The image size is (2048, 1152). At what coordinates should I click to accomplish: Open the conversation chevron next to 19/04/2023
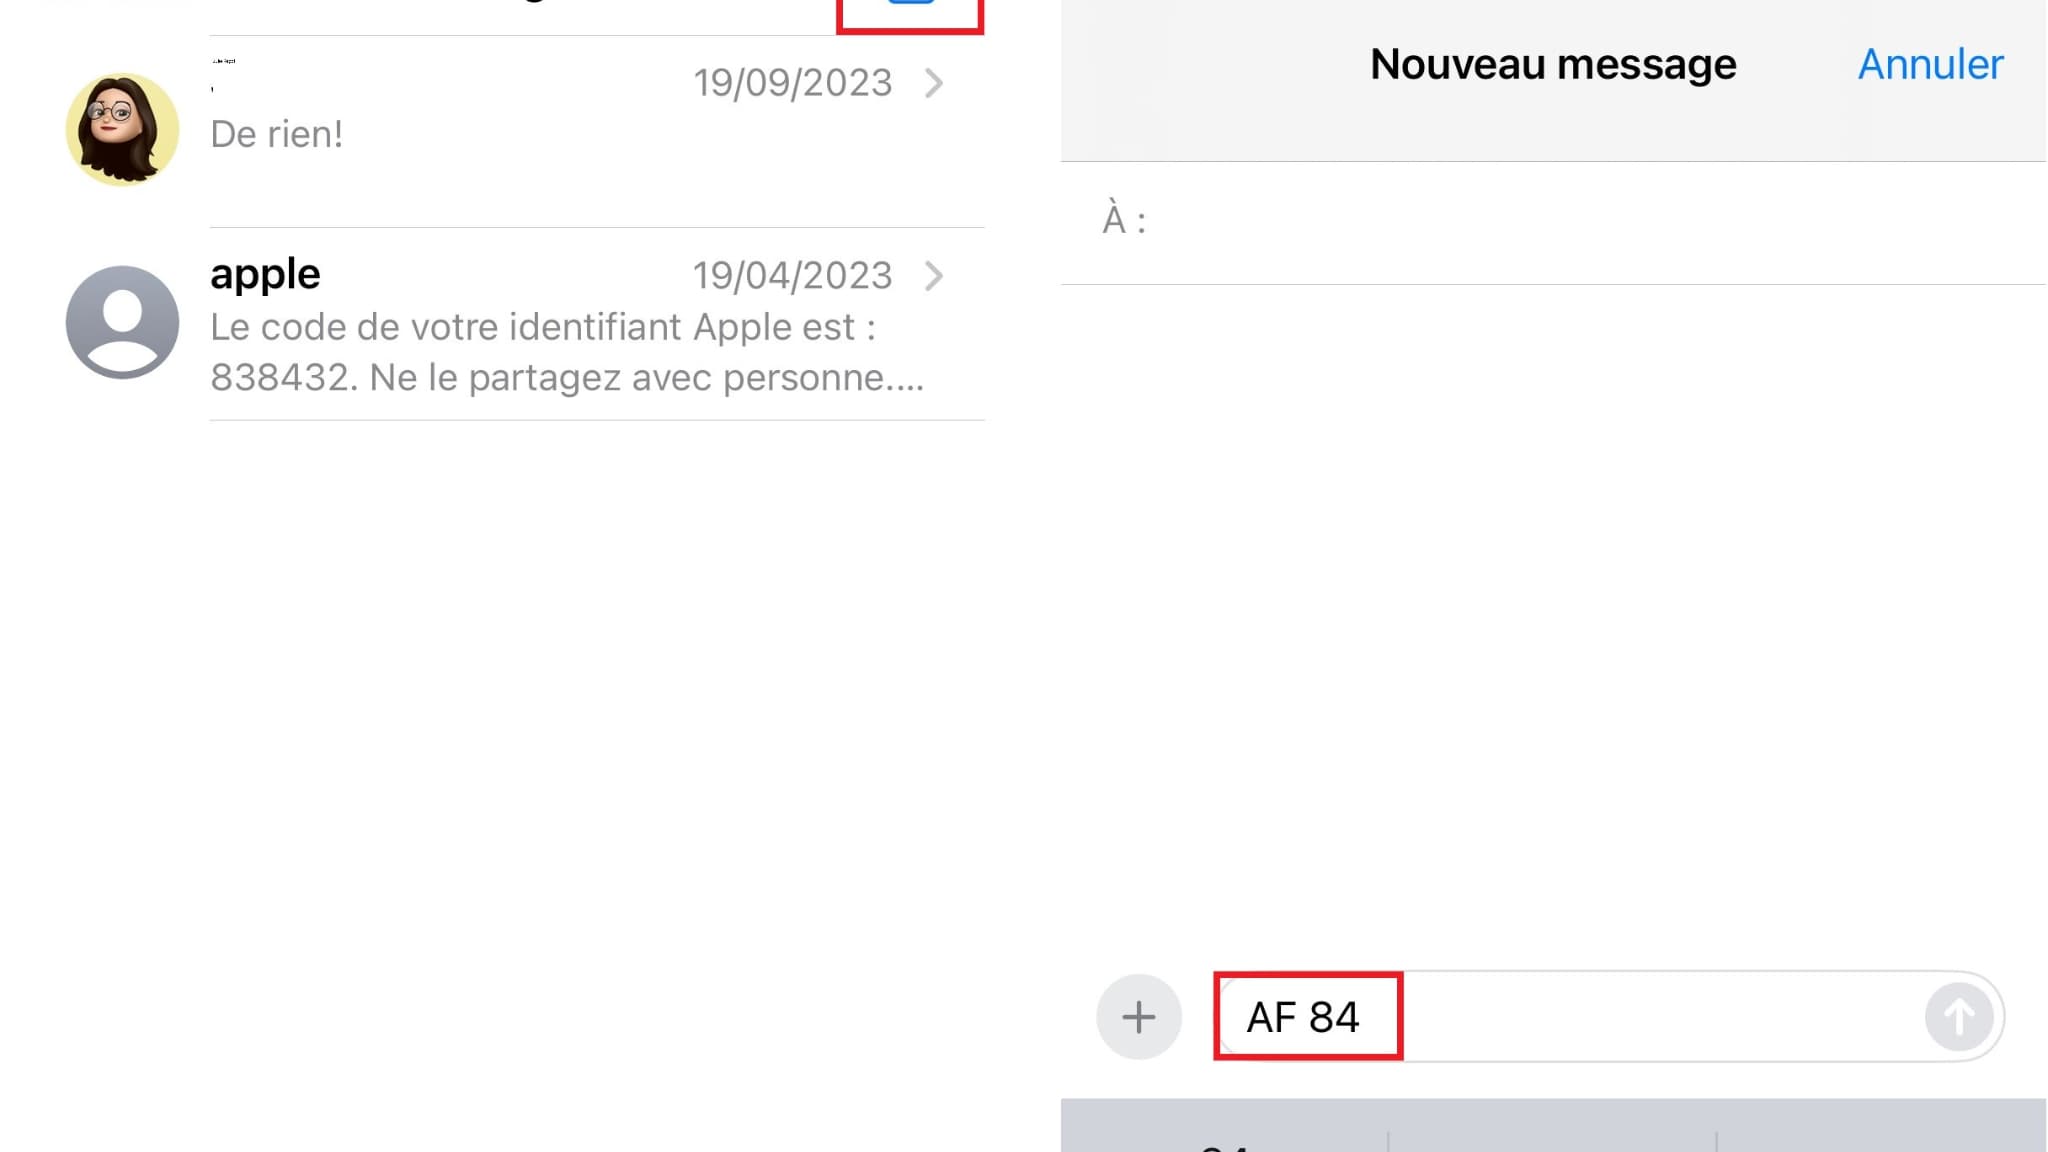(x=934, y=276)
